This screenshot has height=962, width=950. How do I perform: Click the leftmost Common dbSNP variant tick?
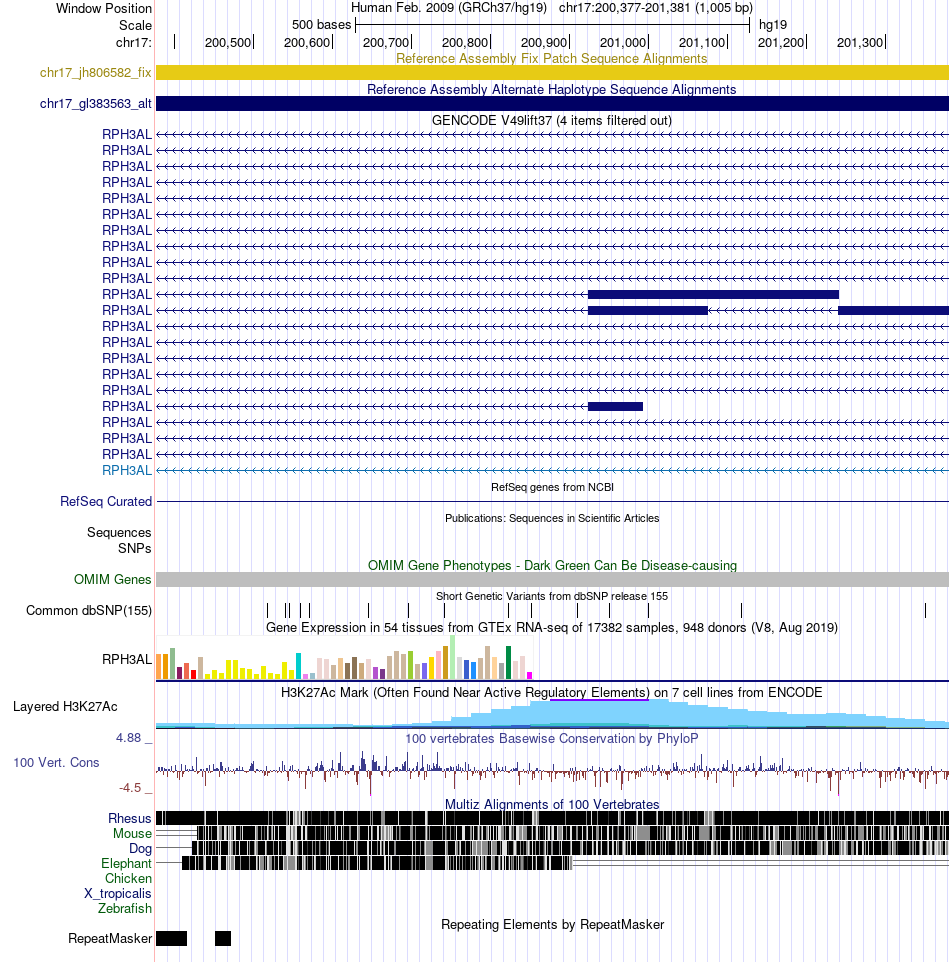(268, 610)
